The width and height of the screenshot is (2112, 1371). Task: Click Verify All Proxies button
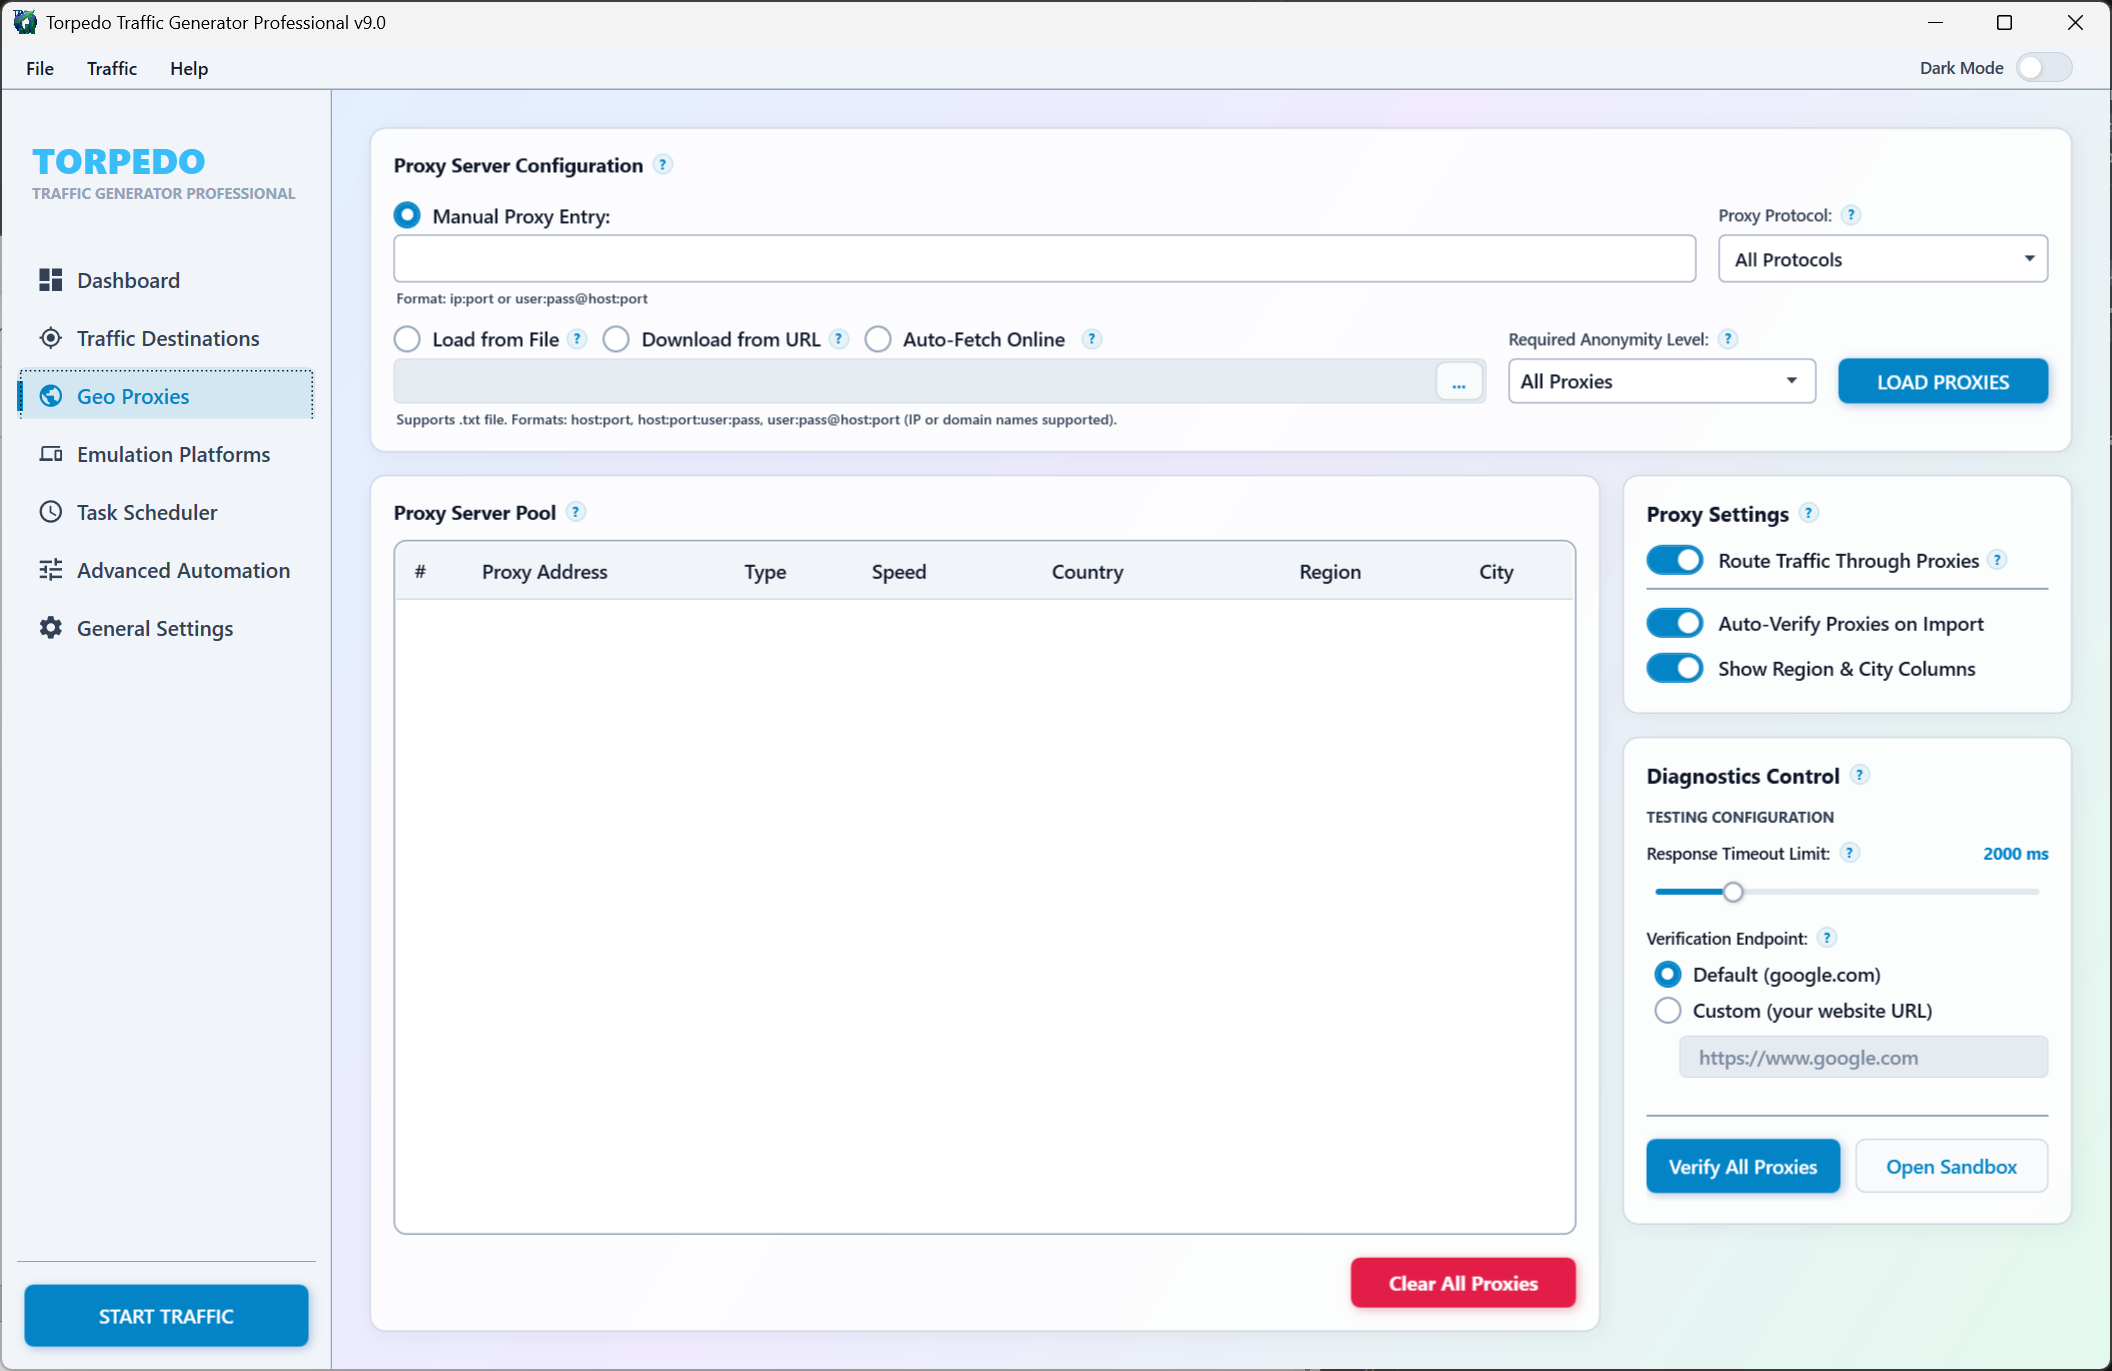coord(1743,1166)
